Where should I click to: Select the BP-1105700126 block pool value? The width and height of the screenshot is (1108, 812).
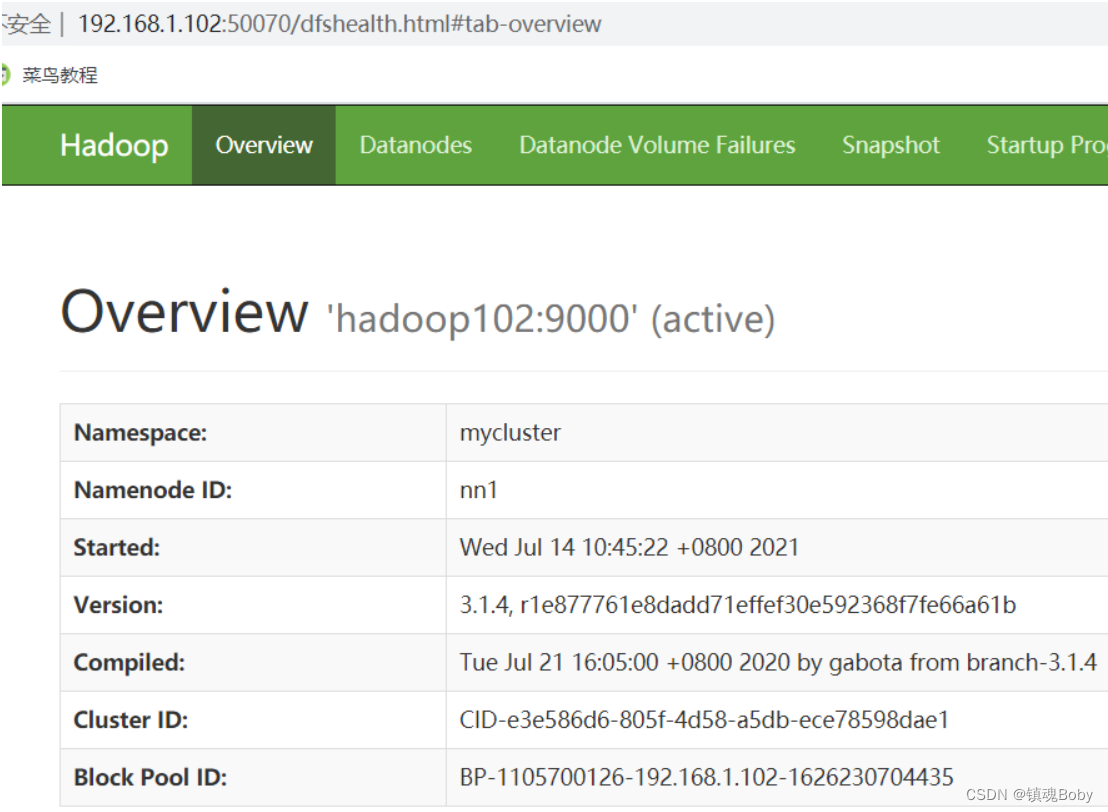[x=707, y=777]
